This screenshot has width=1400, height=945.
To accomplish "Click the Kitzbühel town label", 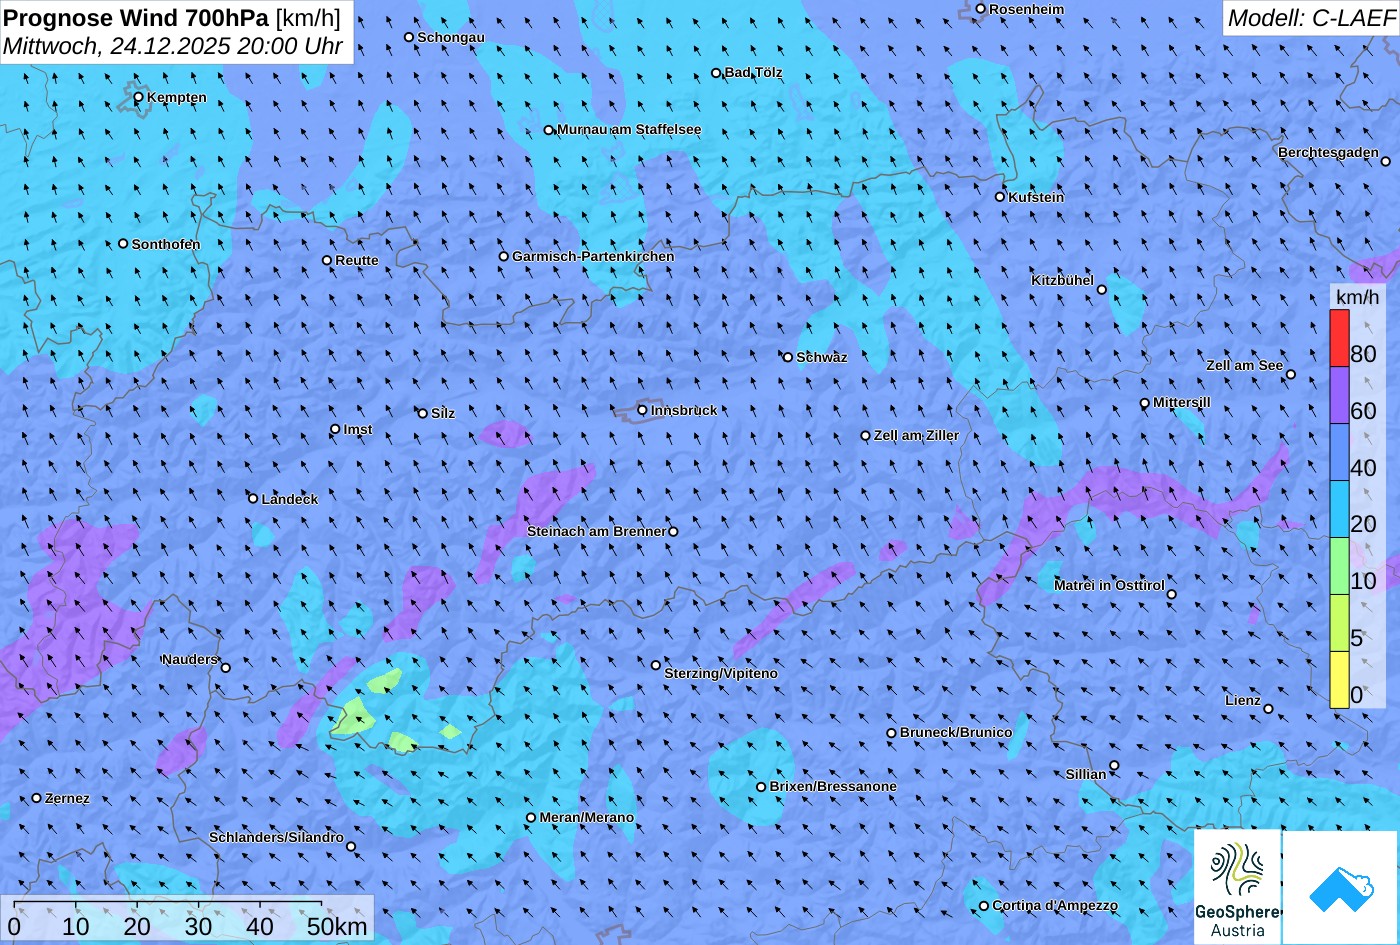I will [1062, 280].
